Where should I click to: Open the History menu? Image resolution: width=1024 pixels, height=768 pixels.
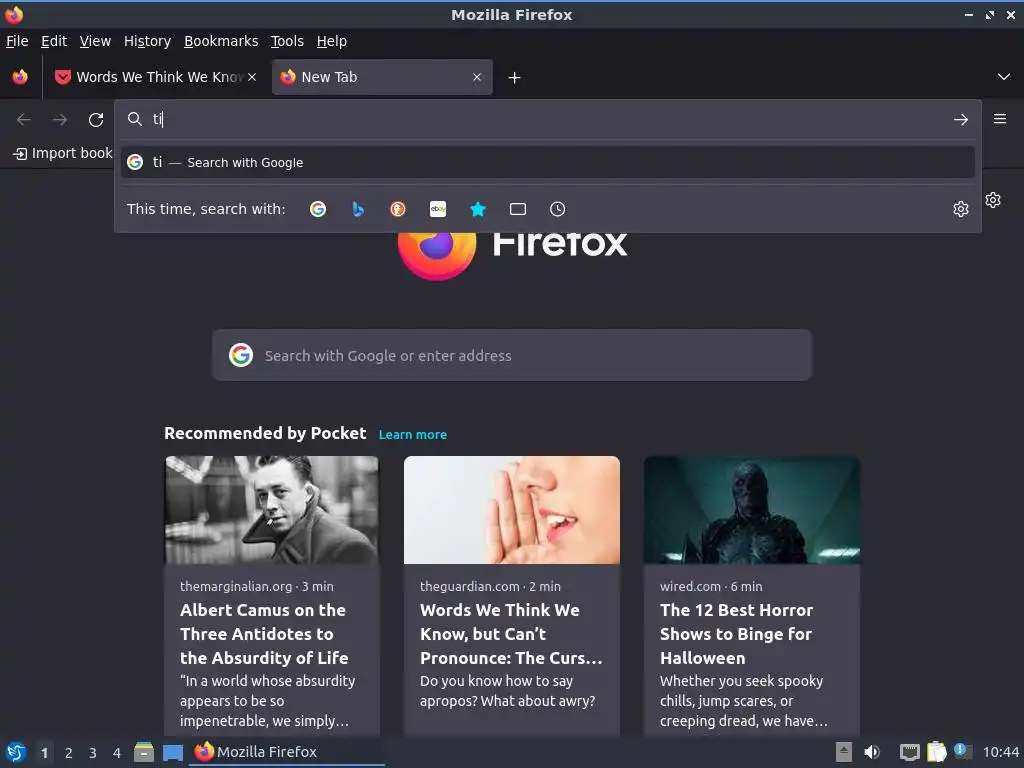click(148, 41)
